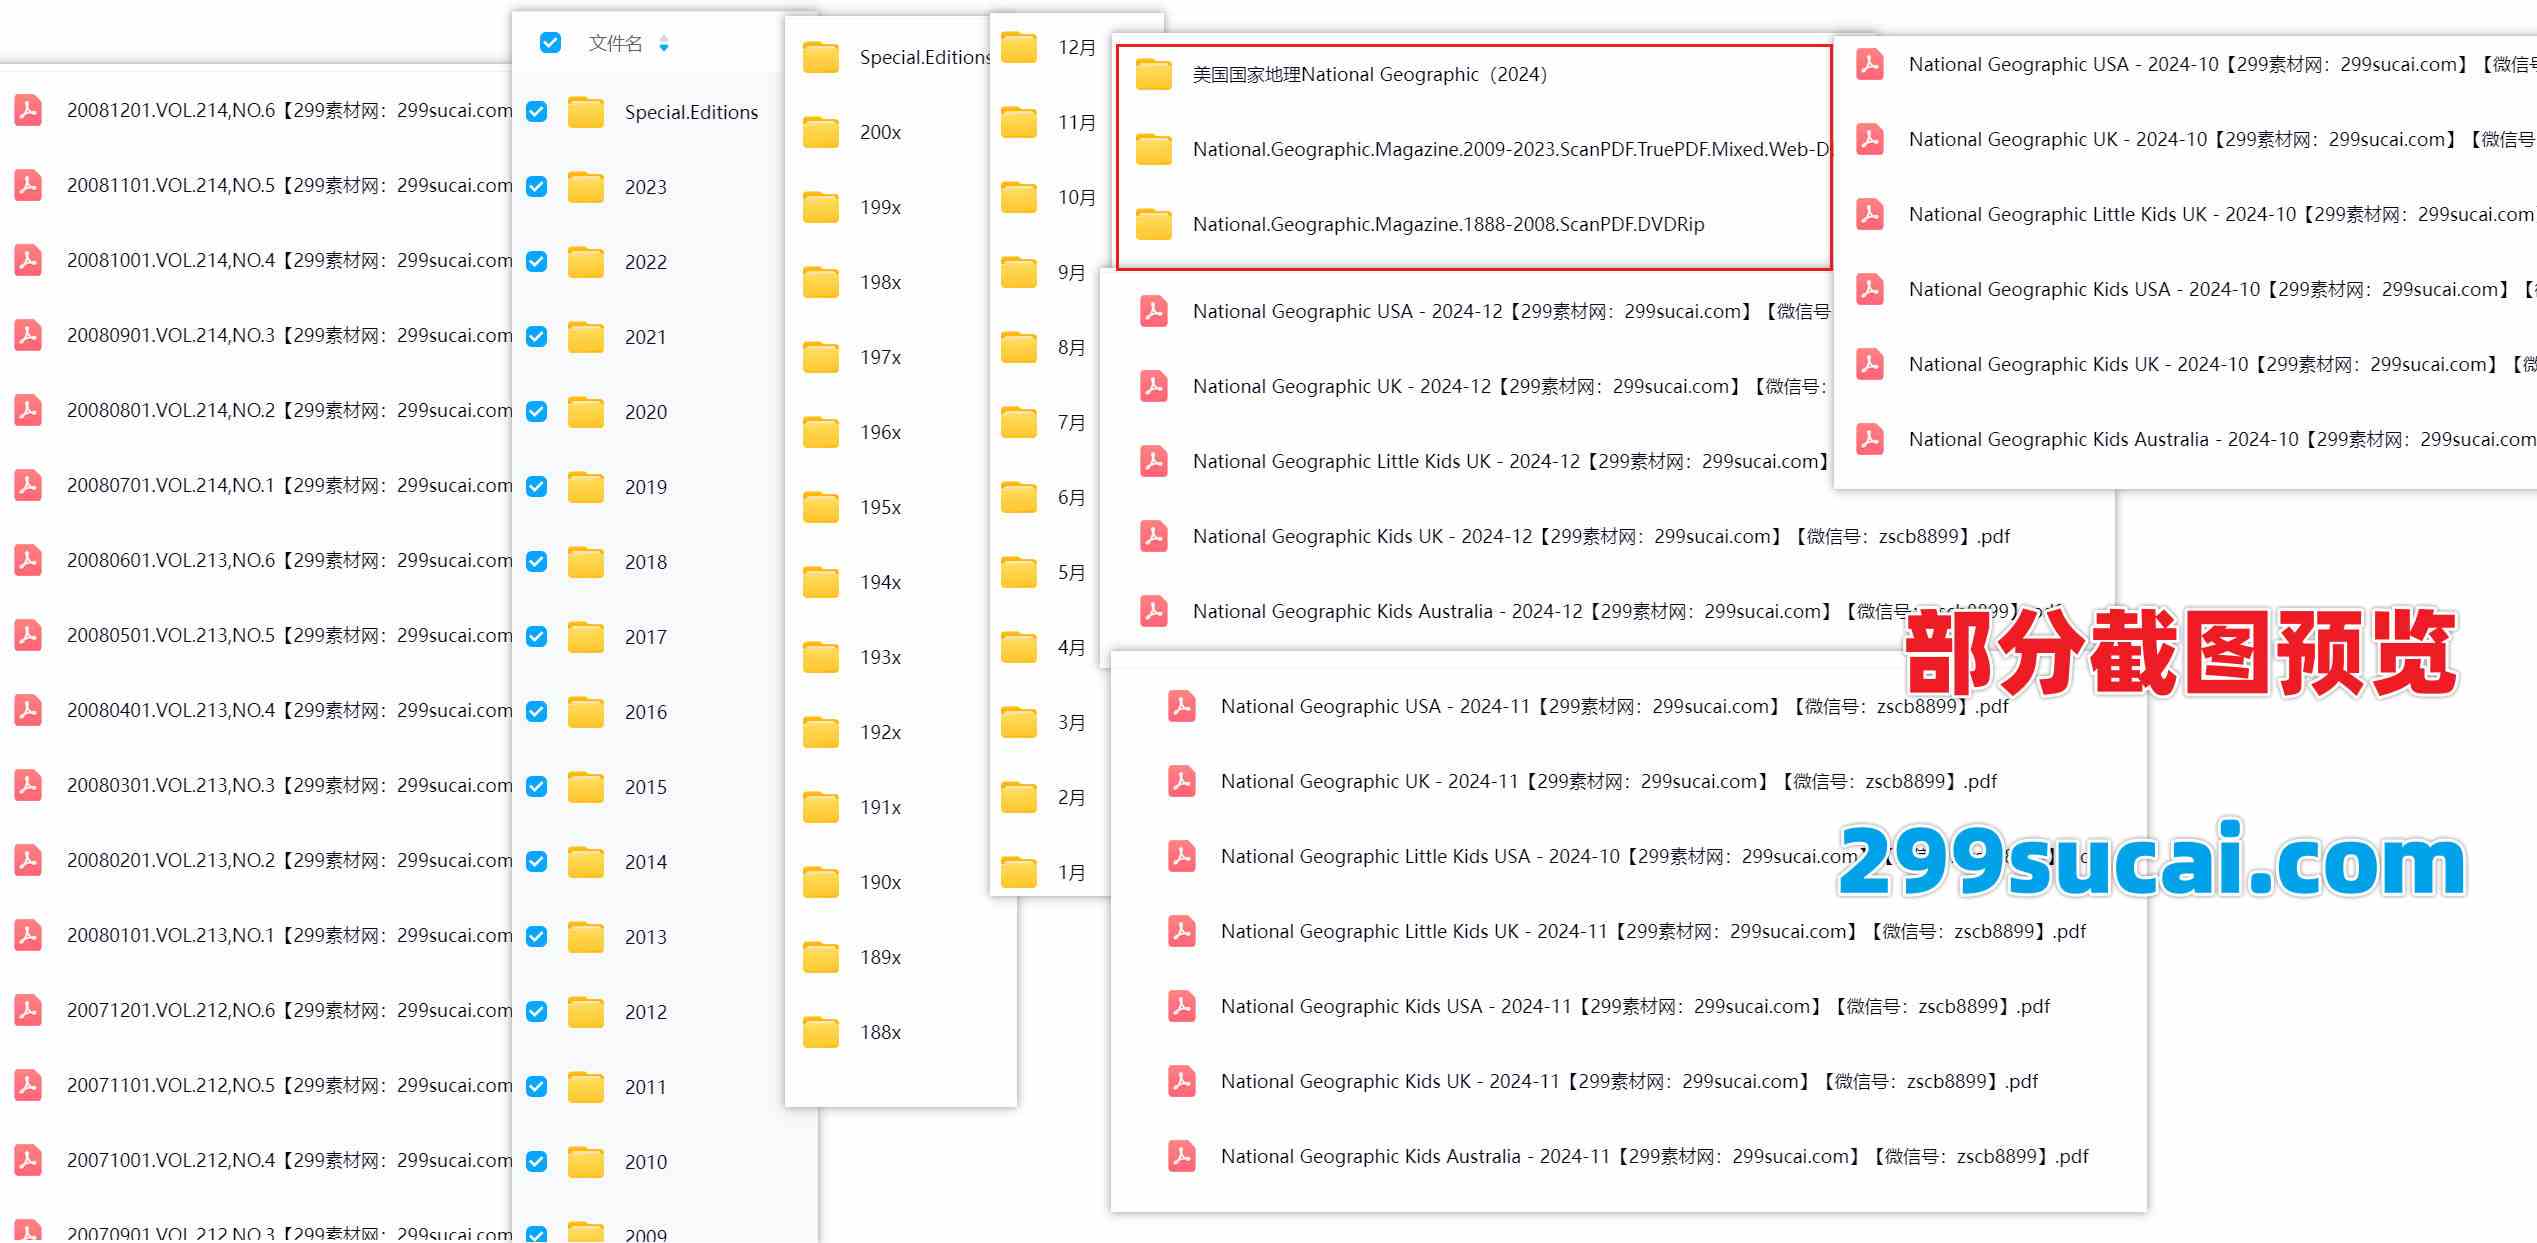Select National Geographic Kids UK - 2024-12 pdf
Screen dimensions: 2537x1243
(x=1601, y=536)
